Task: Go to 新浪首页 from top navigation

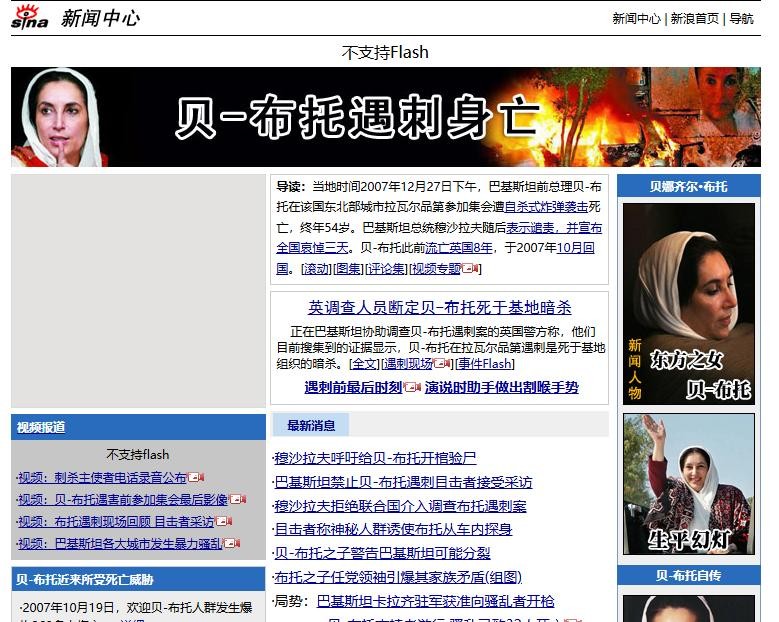Action: 694,18
